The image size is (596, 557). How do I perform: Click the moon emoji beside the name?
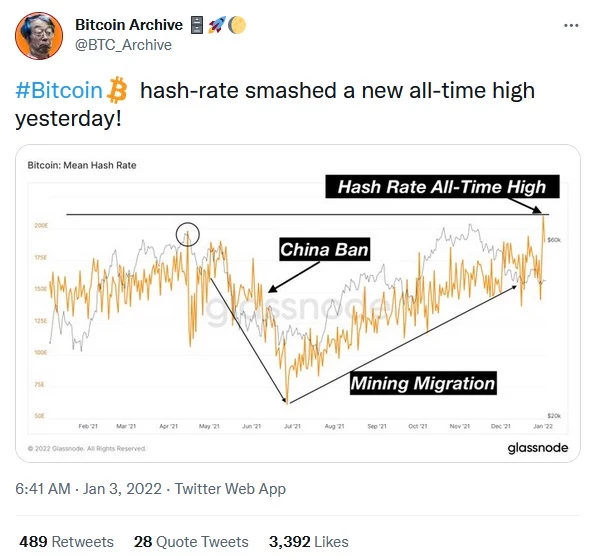click(x=237, y=25)
